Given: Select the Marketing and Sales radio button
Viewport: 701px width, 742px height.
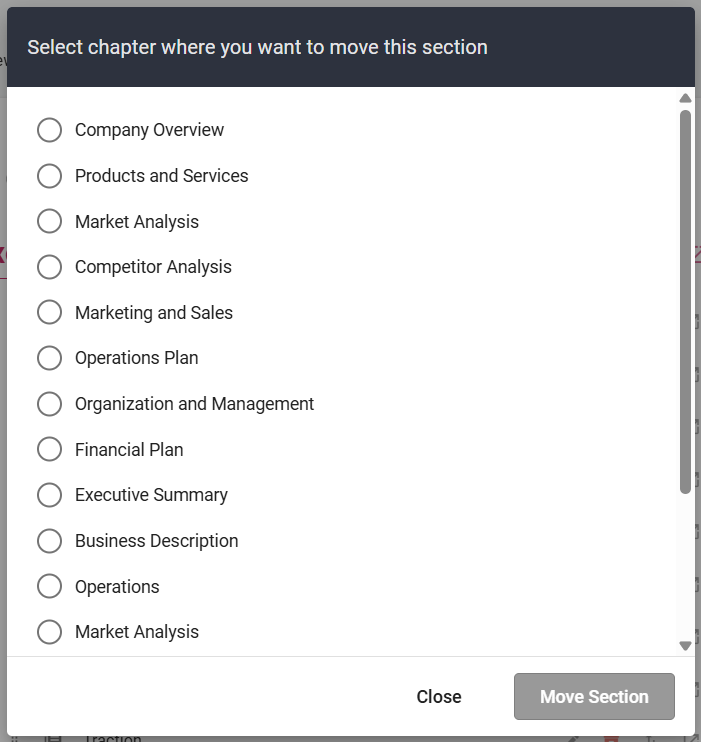Looking at the screenshot, I should point(49,313).
